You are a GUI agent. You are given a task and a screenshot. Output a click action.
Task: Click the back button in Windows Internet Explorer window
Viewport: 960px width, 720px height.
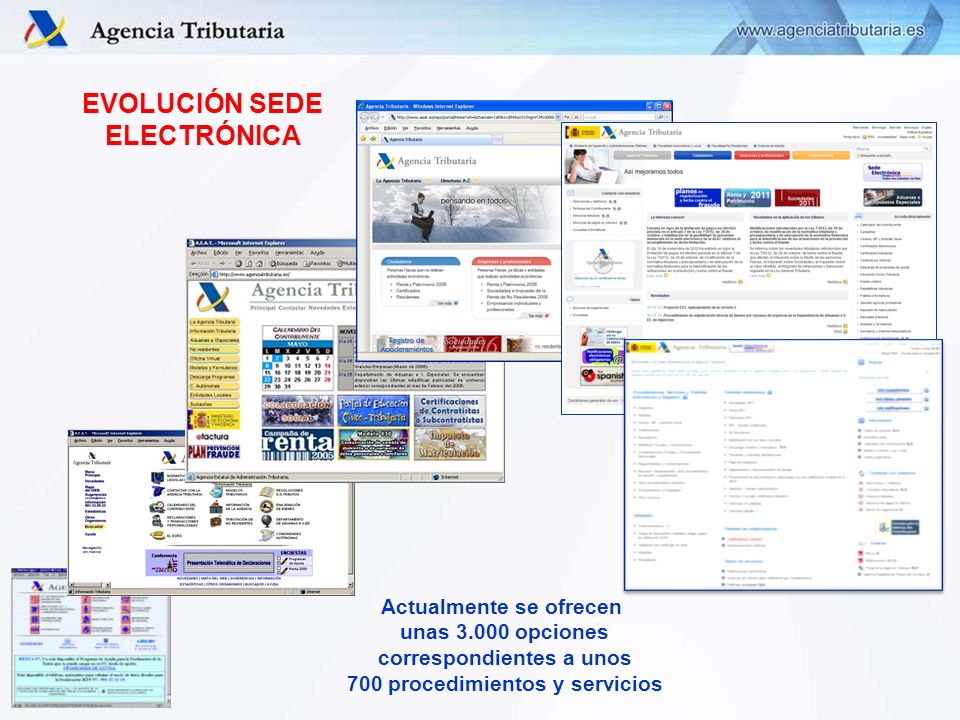(x=365, y=117)
